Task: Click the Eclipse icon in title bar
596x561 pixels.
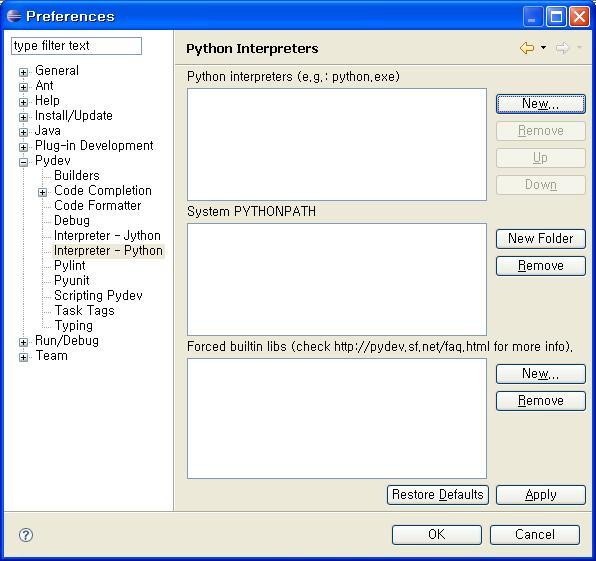Action: [14, 16]
